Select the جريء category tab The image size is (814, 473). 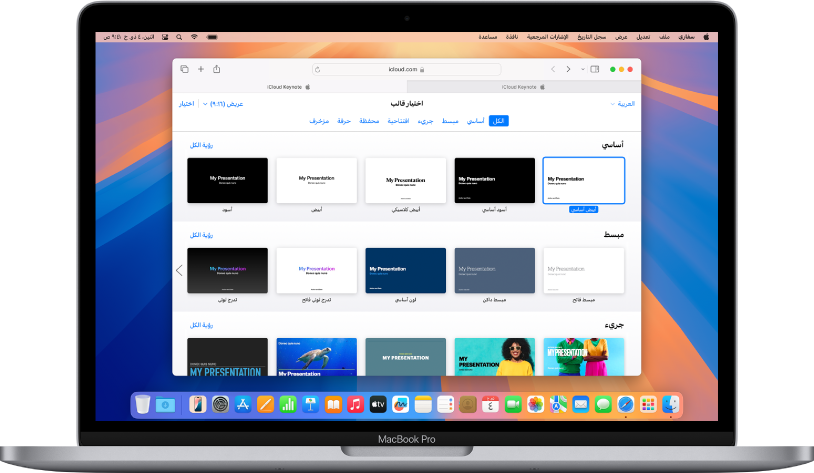pyautogui.click(x=425, y=121)
